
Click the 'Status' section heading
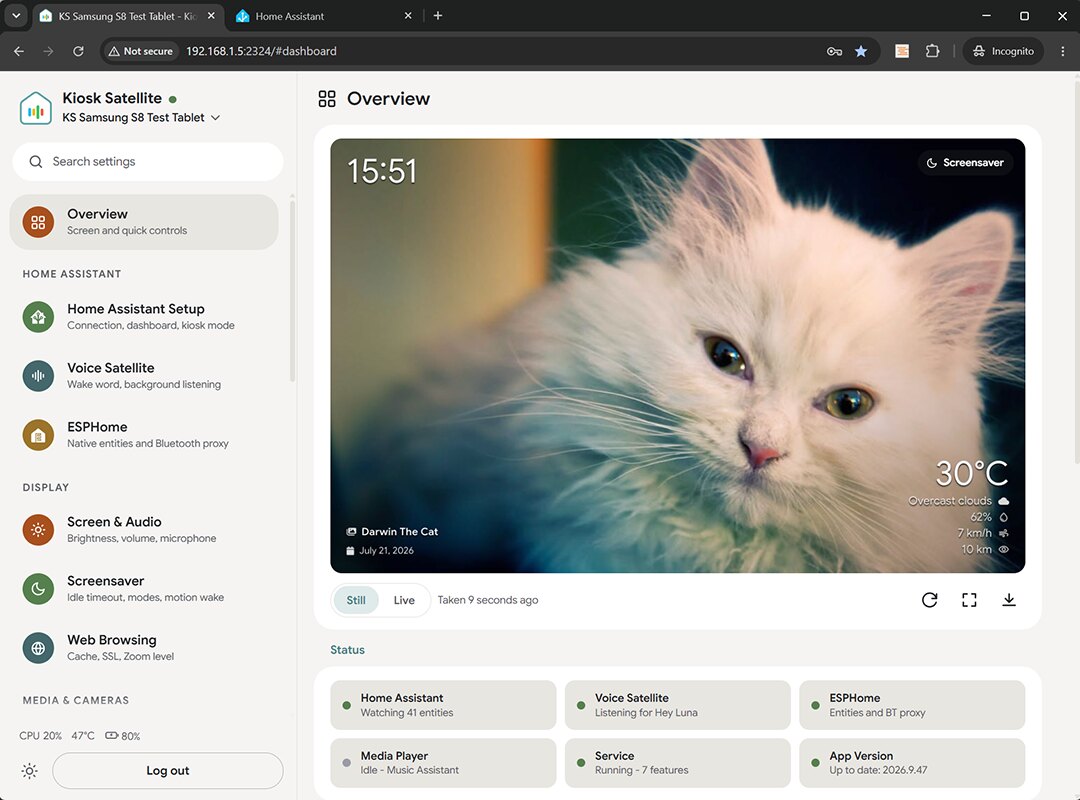click(347, 650)
